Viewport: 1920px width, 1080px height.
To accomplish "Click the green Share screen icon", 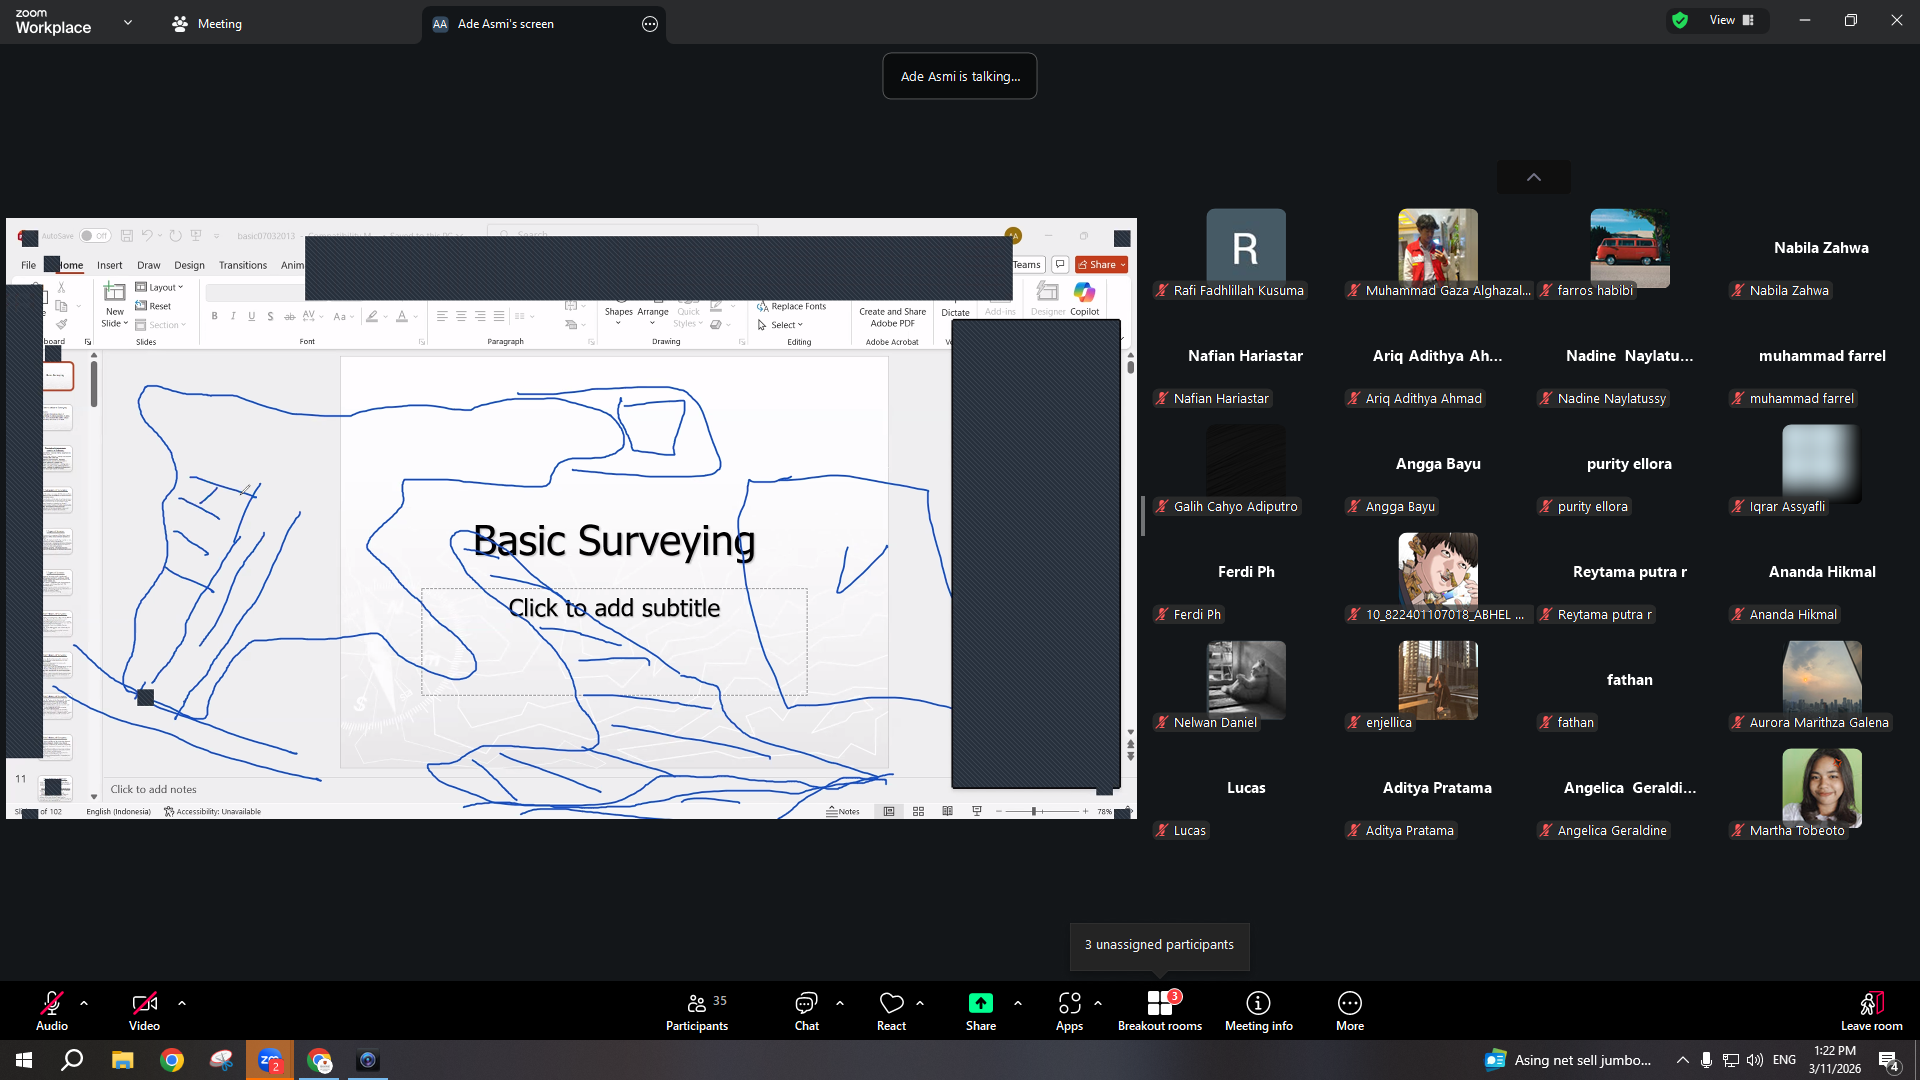I will click(981, 1003).
